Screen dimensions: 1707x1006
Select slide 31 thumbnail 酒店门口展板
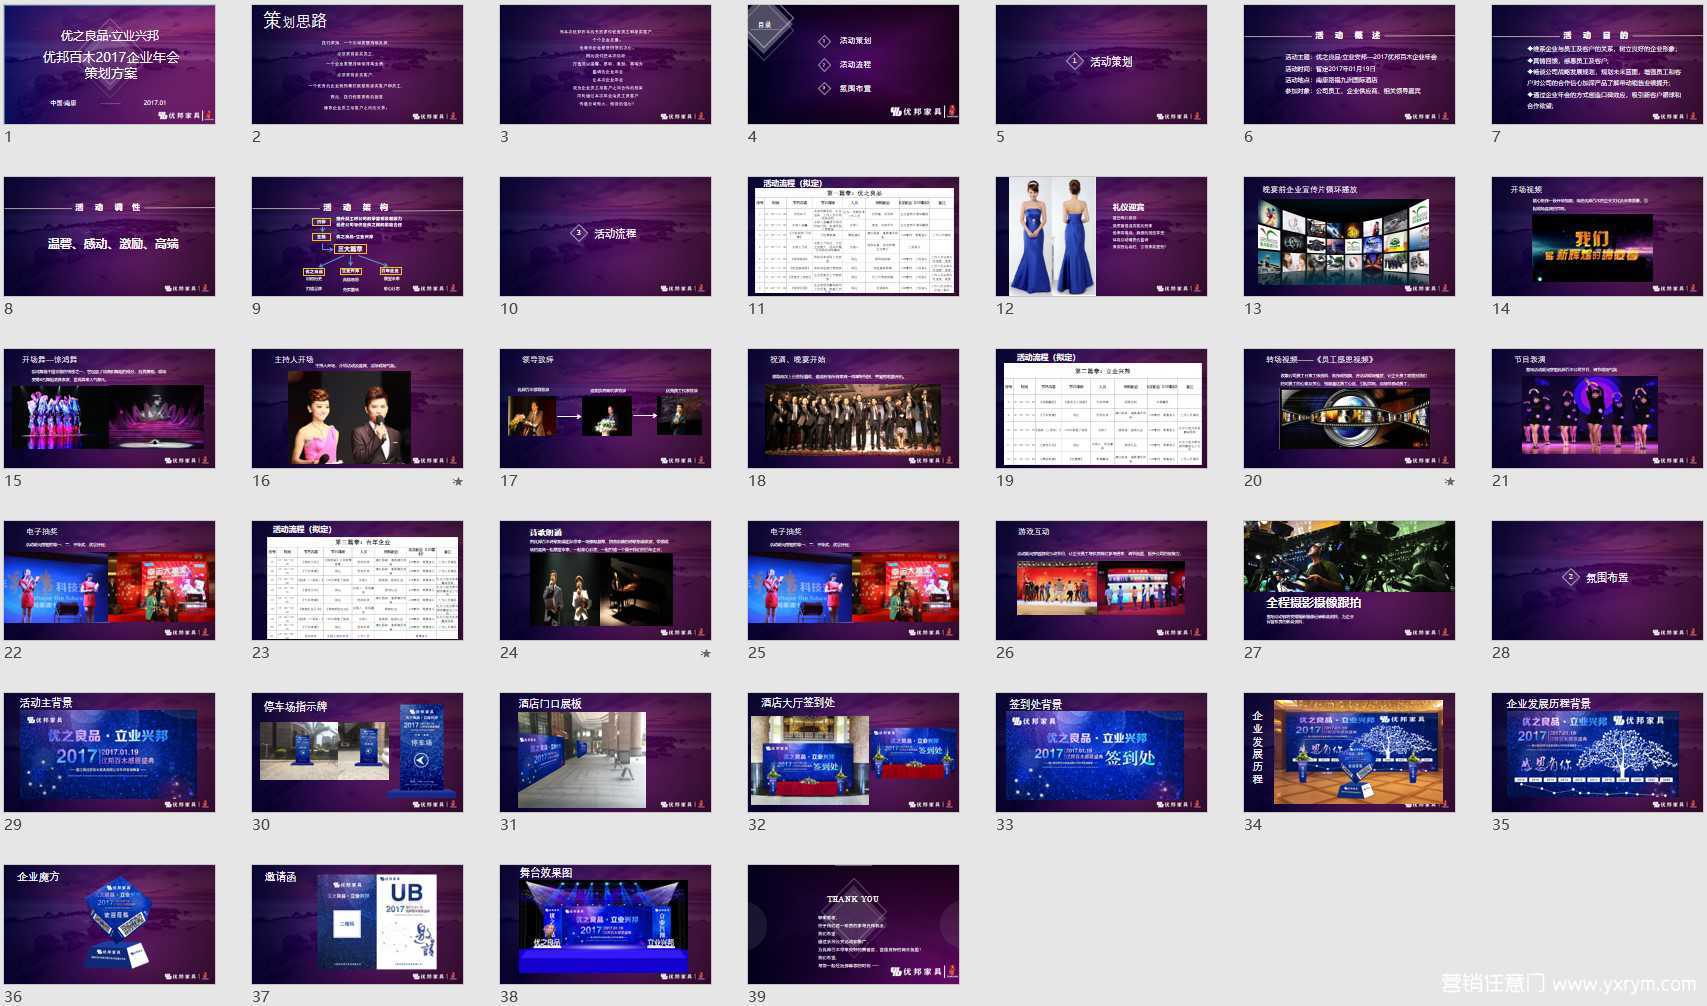pos(606,752)
